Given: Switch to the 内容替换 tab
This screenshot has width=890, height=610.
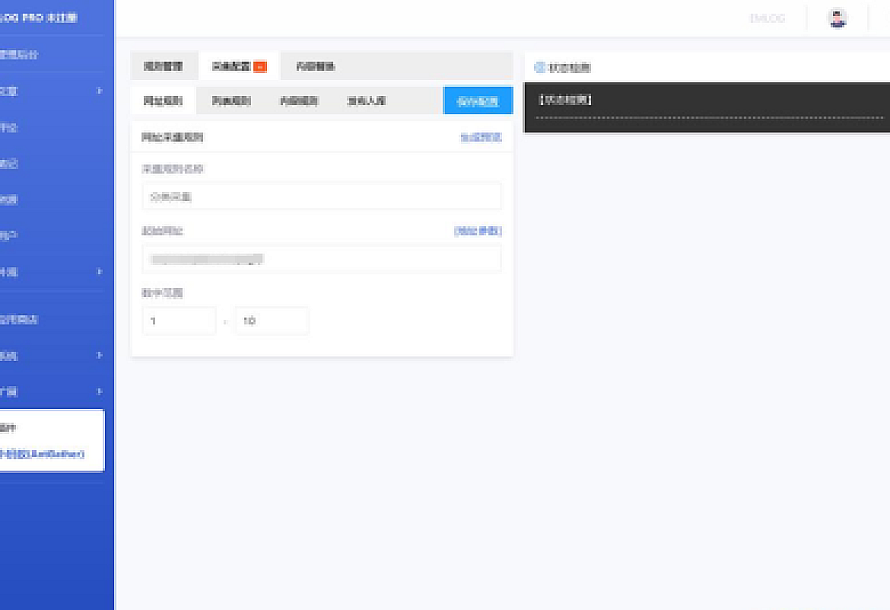Looking at the screenshot, I should click(315, 67).
